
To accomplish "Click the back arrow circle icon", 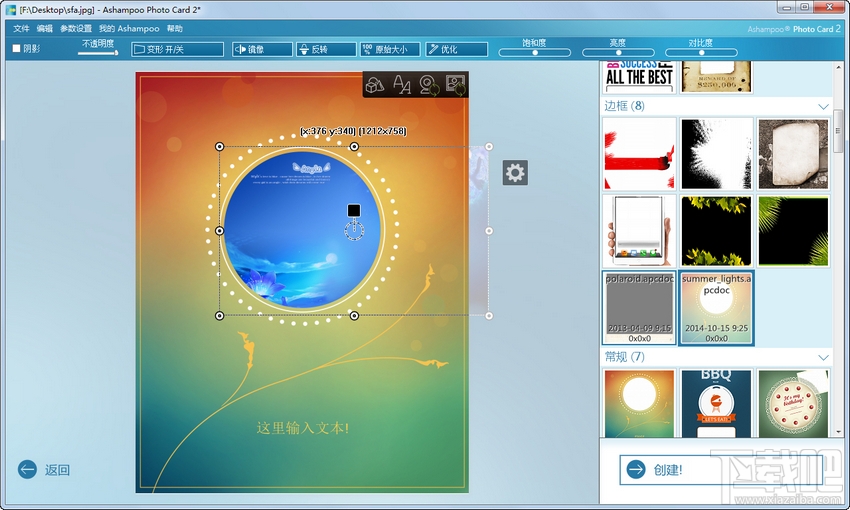I will (x=27, y=469).
